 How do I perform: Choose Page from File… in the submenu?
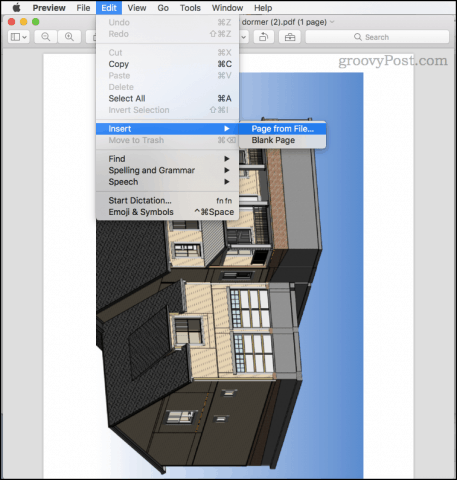click(x=282, y=129)
